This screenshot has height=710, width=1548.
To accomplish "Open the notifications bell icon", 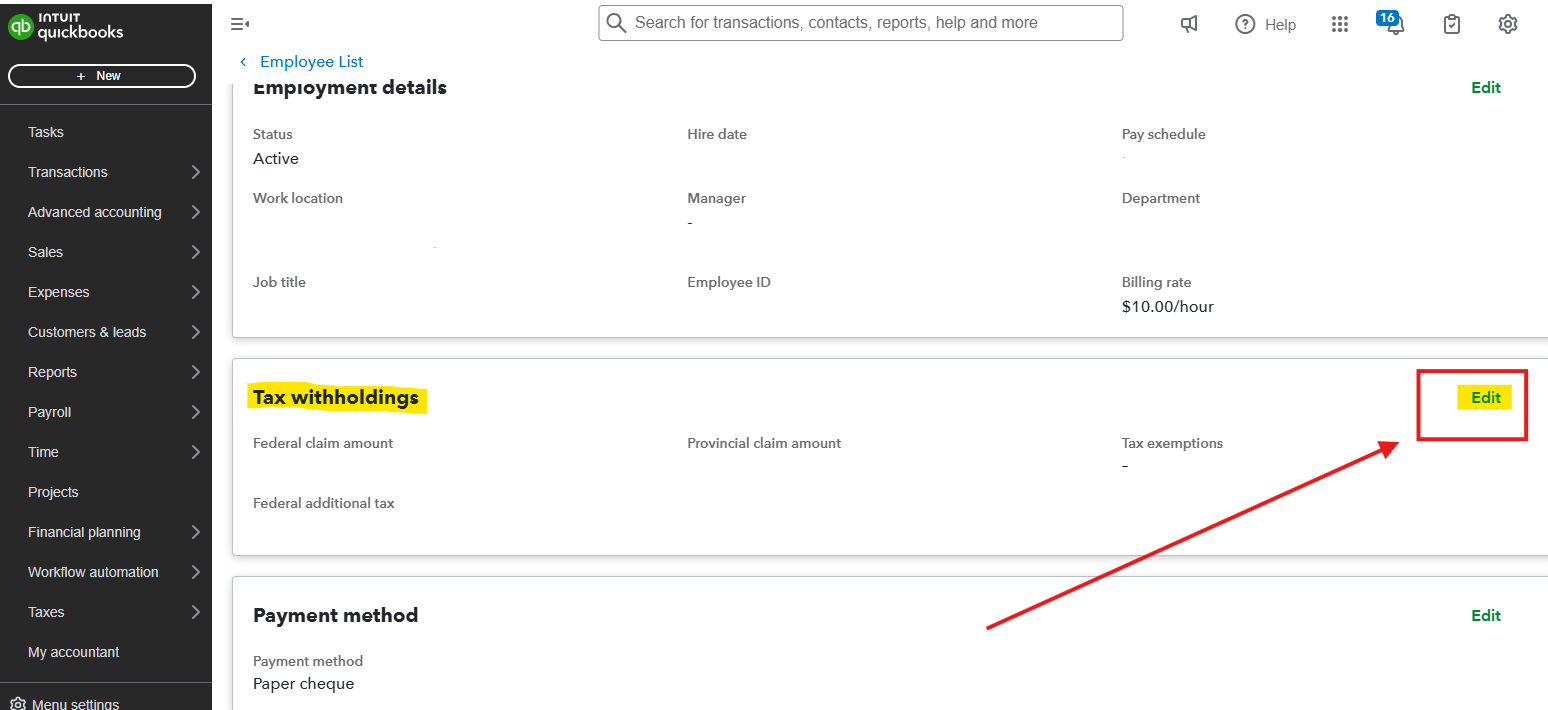I will pyautogui.click(x=1395, y=25).
